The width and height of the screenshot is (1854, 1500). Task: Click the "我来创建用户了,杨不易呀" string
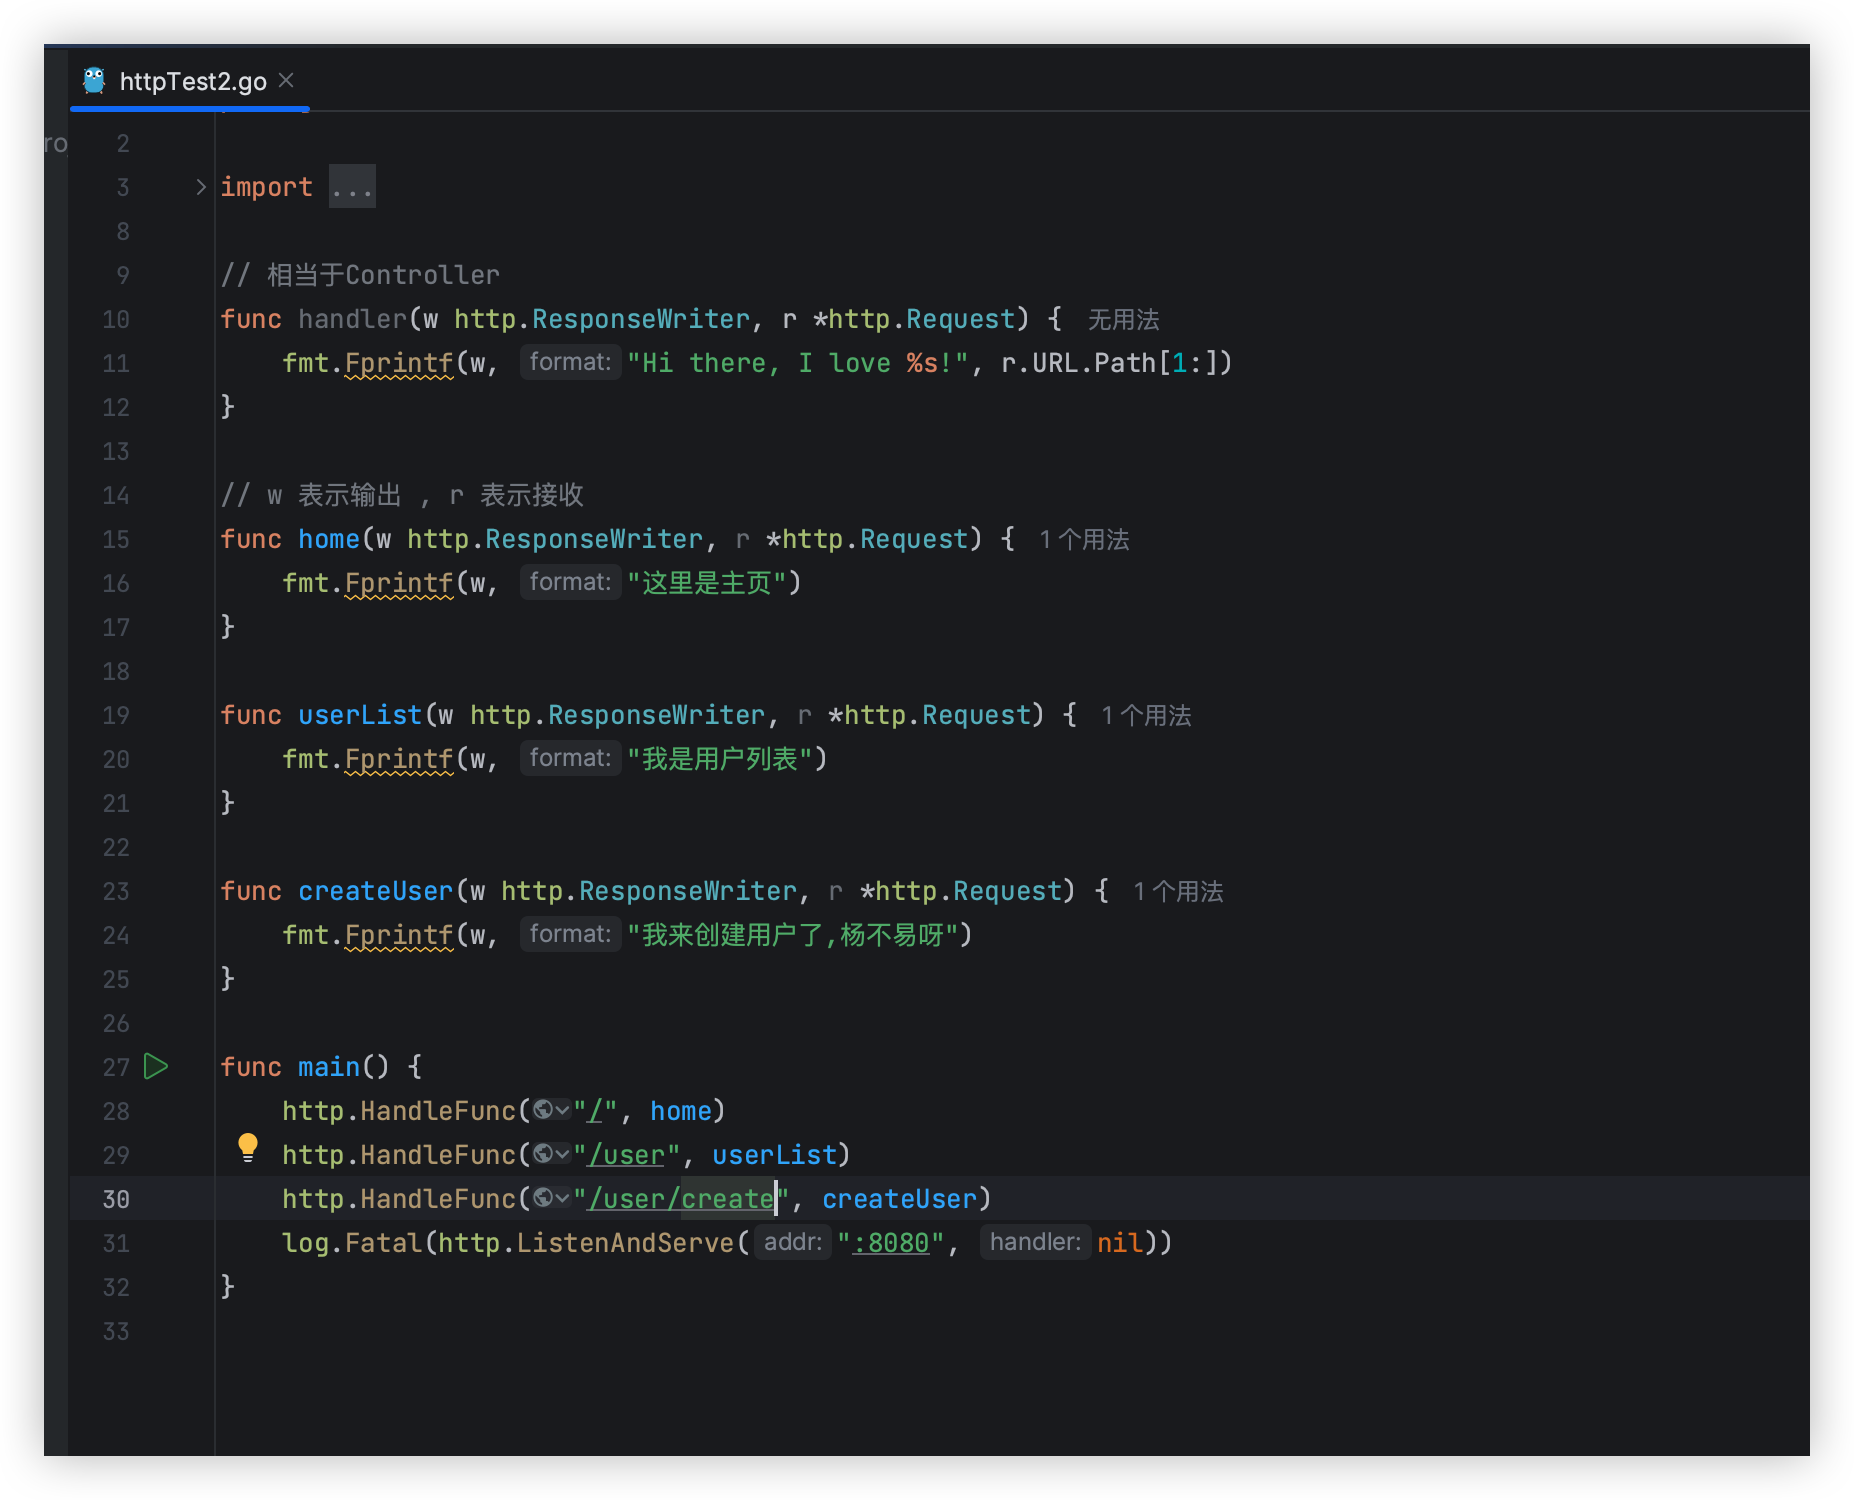click(x=793, y=935)
